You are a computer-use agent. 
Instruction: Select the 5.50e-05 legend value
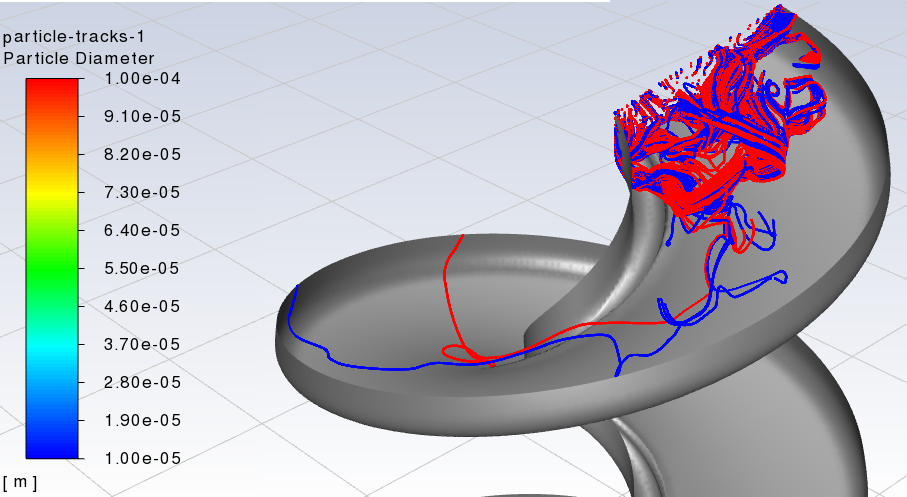click(x=142, y=268)
